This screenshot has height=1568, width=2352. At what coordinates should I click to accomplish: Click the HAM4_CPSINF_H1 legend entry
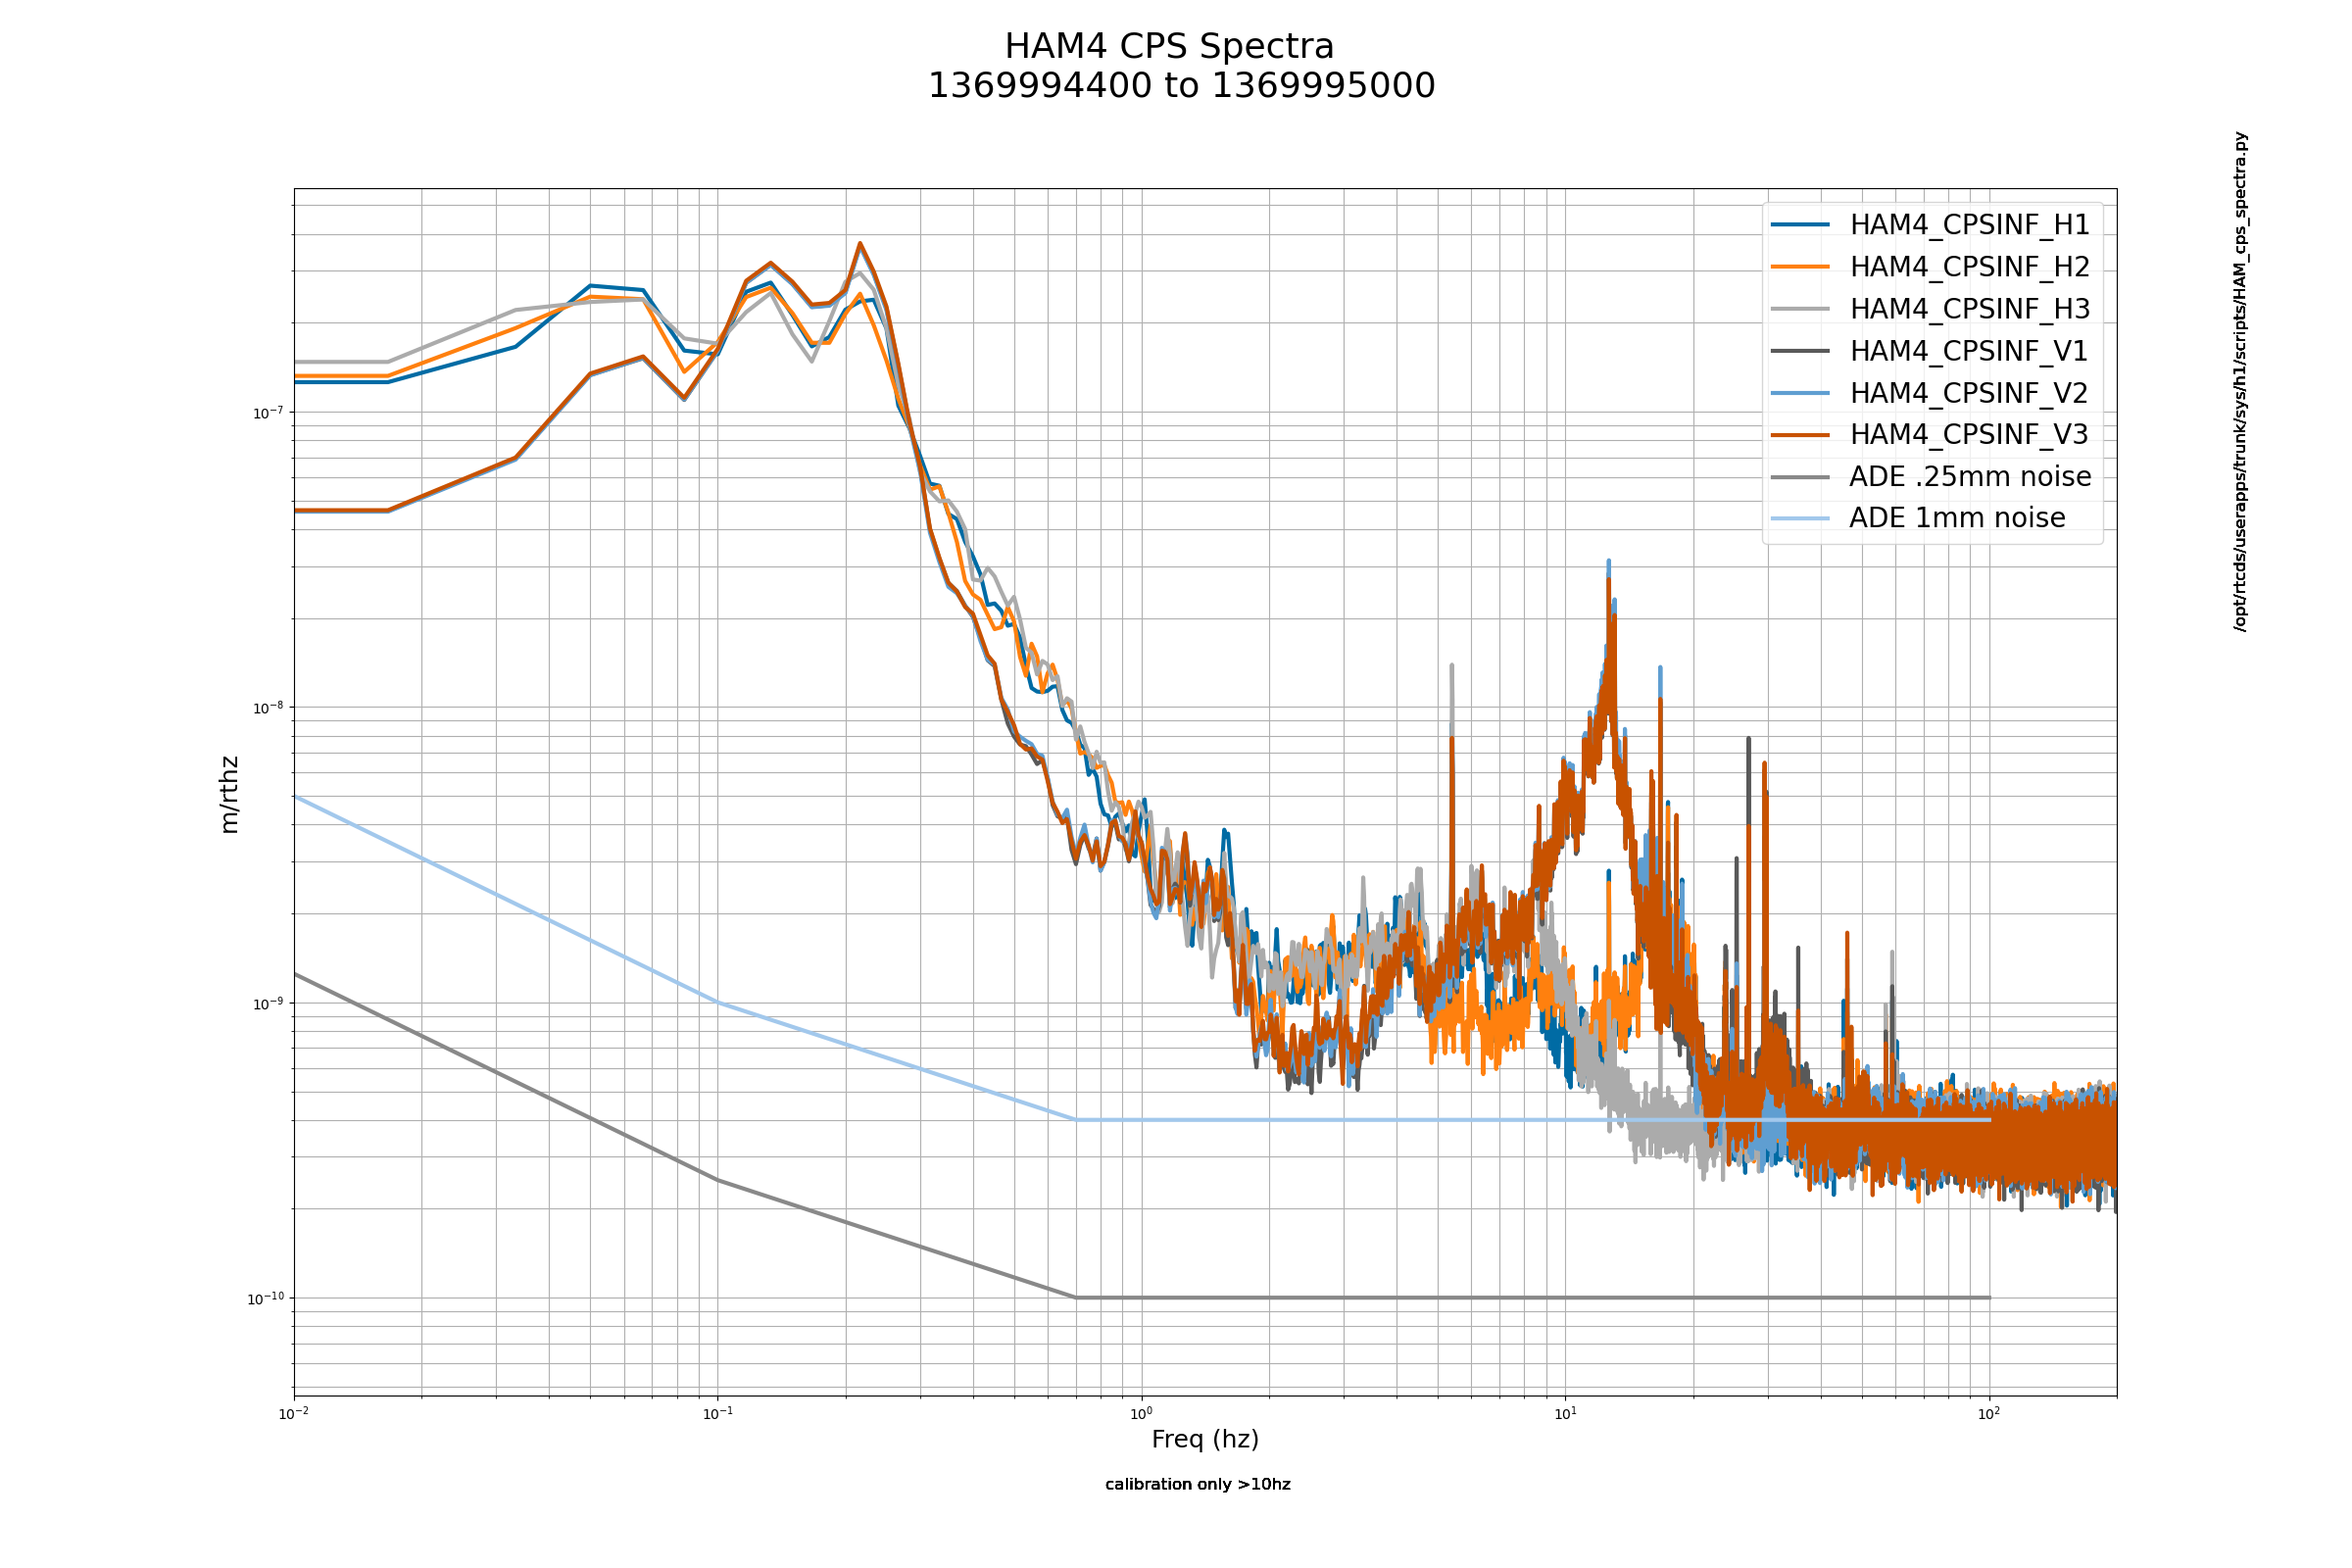[1930, 225]
